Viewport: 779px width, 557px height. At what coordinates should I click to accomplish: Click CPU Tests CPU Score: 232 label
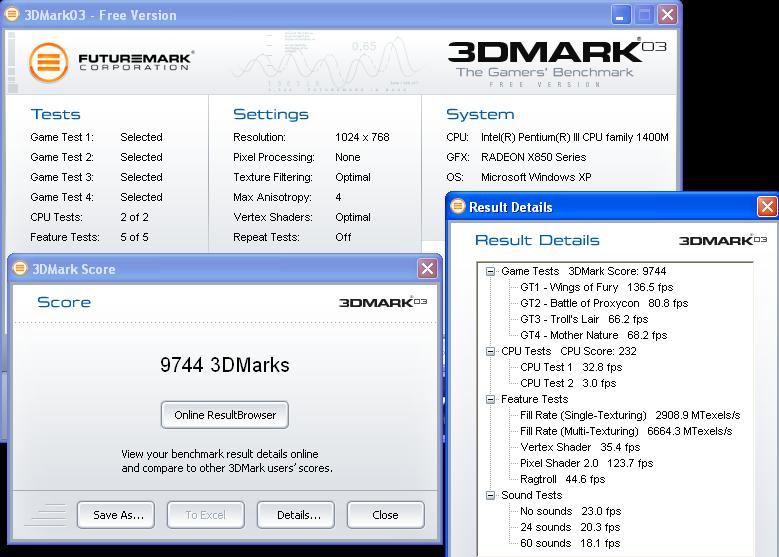(569, 351)
